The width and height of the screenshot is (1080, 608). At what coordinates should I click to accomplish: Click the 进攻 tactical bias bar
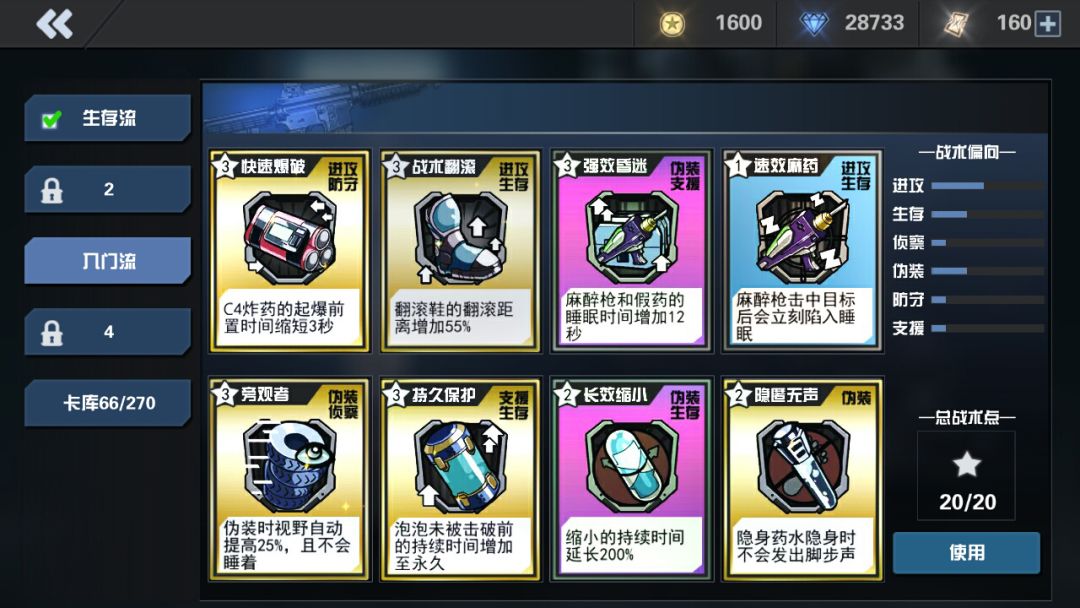click(x=988, y=186)
